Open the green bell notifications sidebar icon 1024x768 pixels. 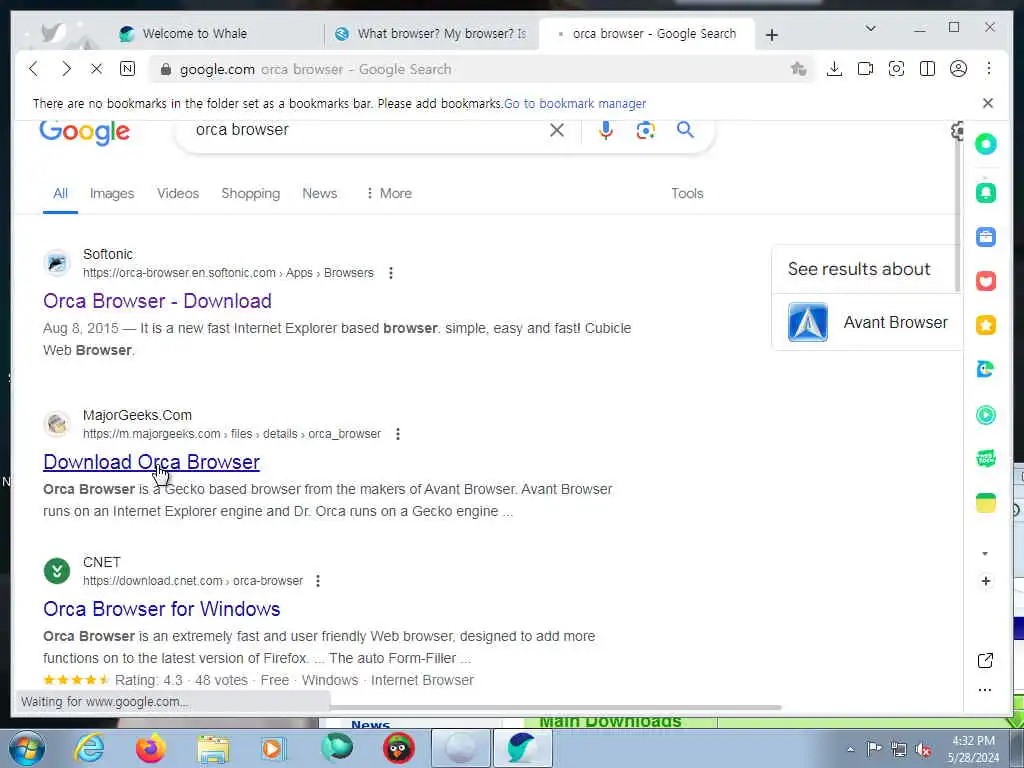pos(986,193)
